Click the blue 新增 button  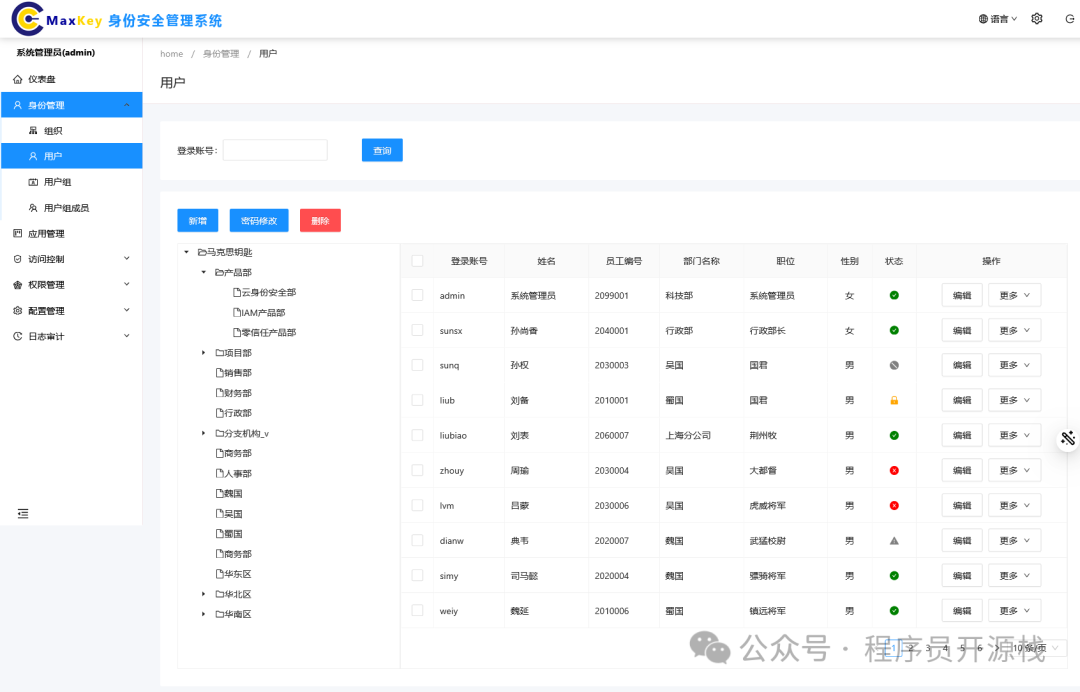click(x=197, y=218)
